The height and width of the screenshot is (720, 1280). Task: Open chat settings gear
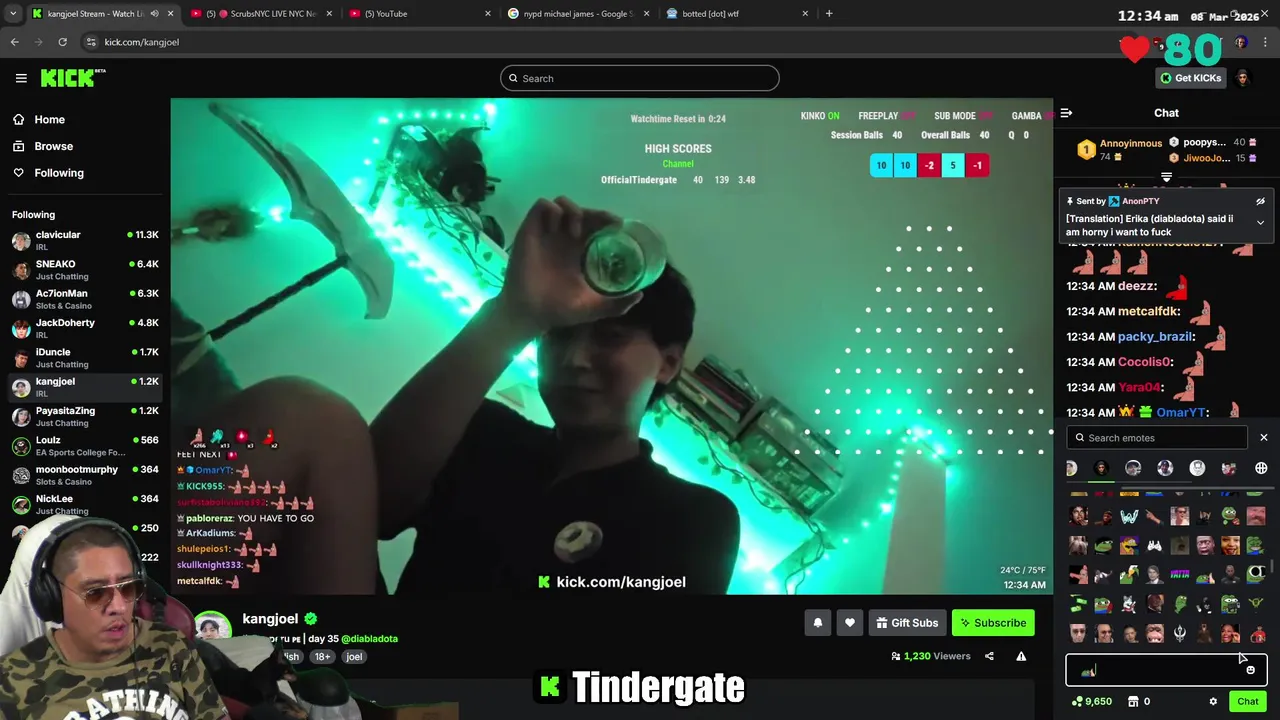click(1213, 701)
